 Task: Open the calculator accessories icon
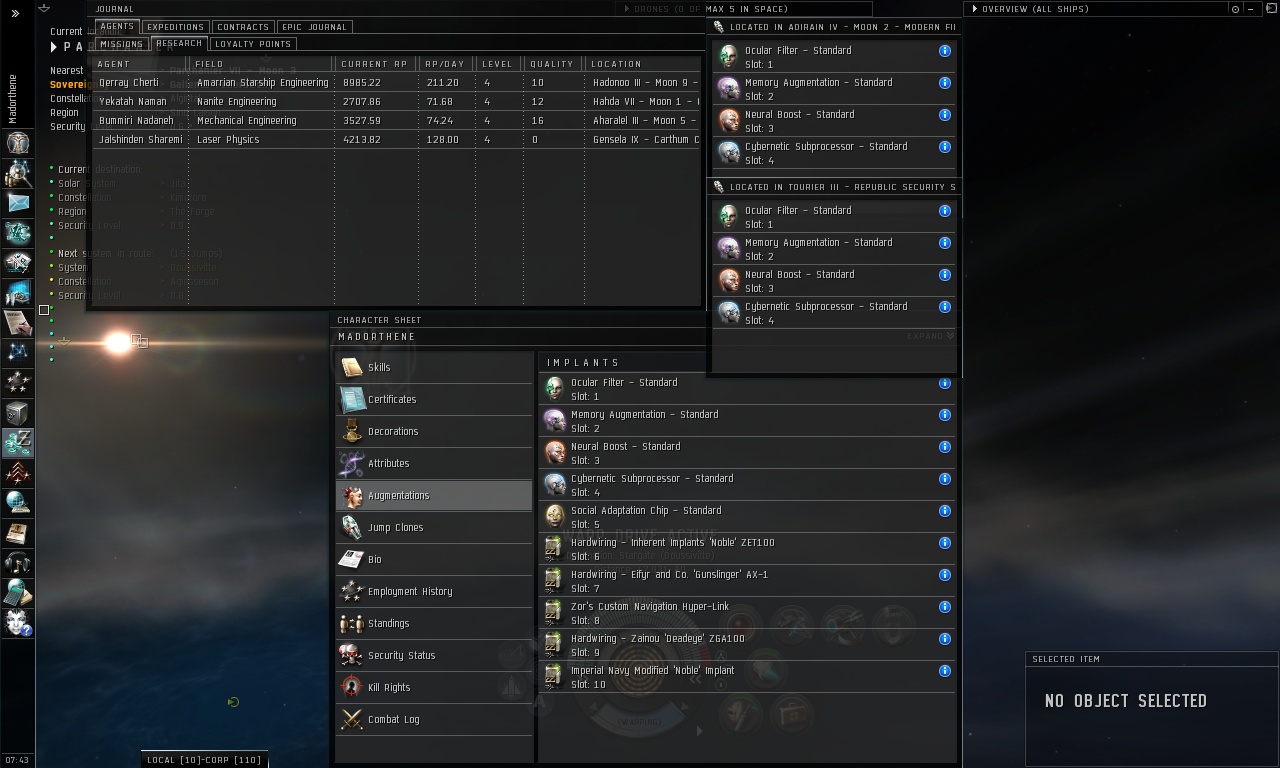[17, 593]
